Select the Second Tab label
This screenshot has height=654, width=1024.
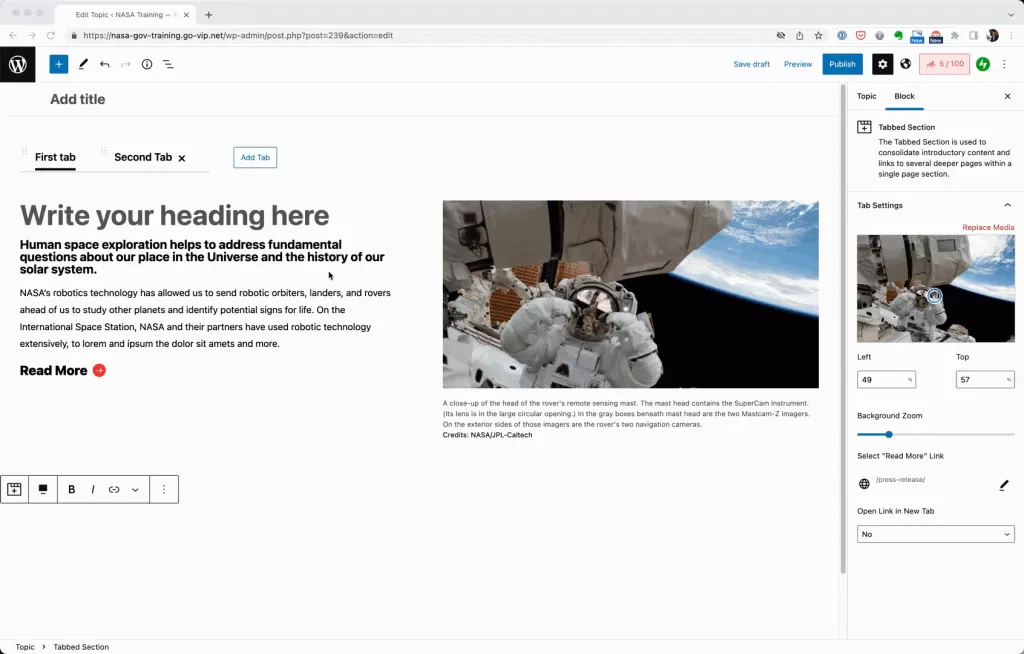coord(143,157)
